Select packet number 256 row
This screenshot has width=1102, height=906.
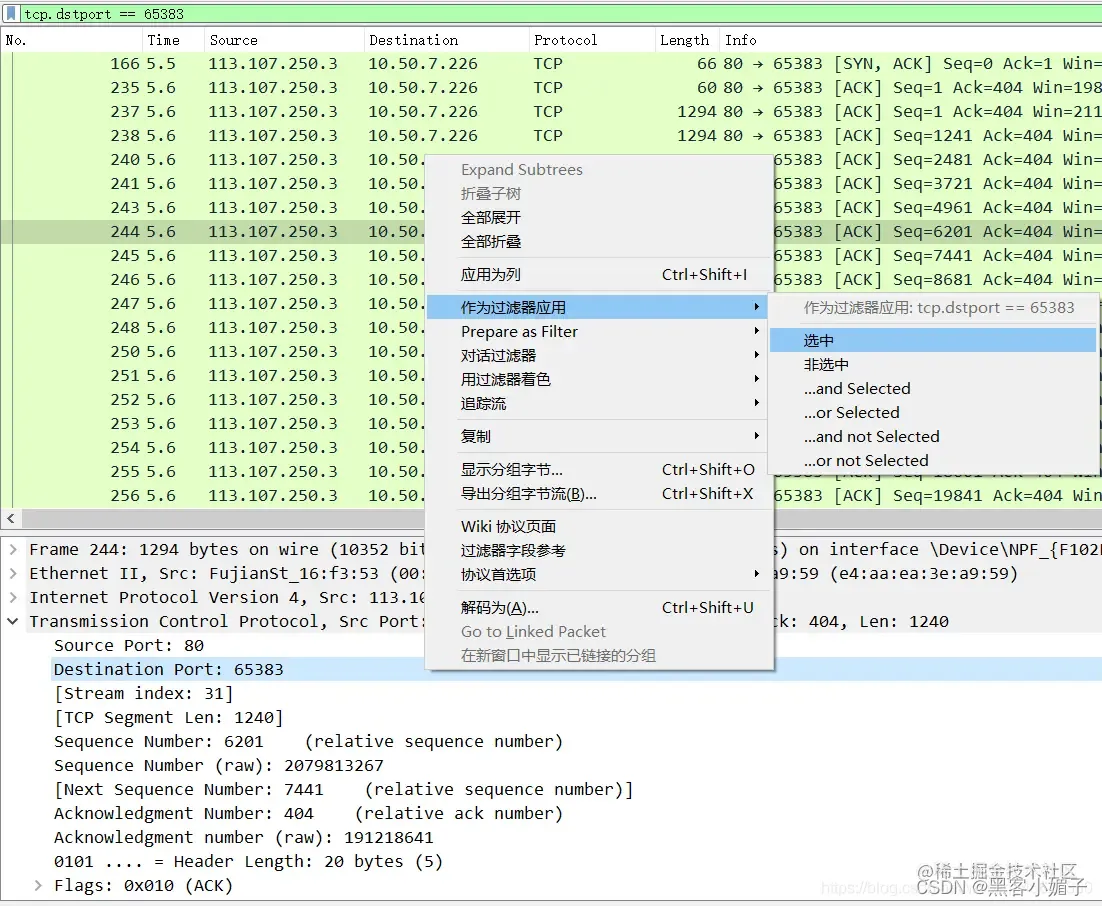click(x=212, y=496)
